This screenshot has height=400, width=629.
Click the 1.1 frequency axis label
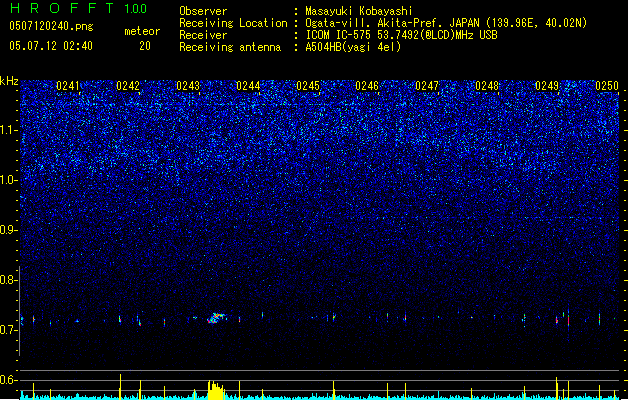coord(8,130)
